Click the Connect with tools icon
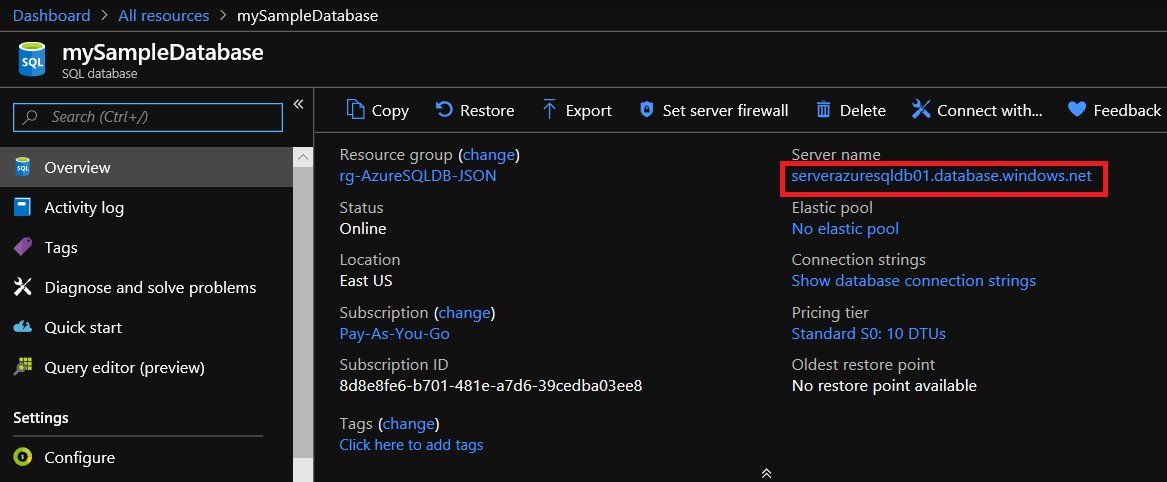Image resolution: width=1167 pixels, height=482 pixels. [x=921, y=109]
